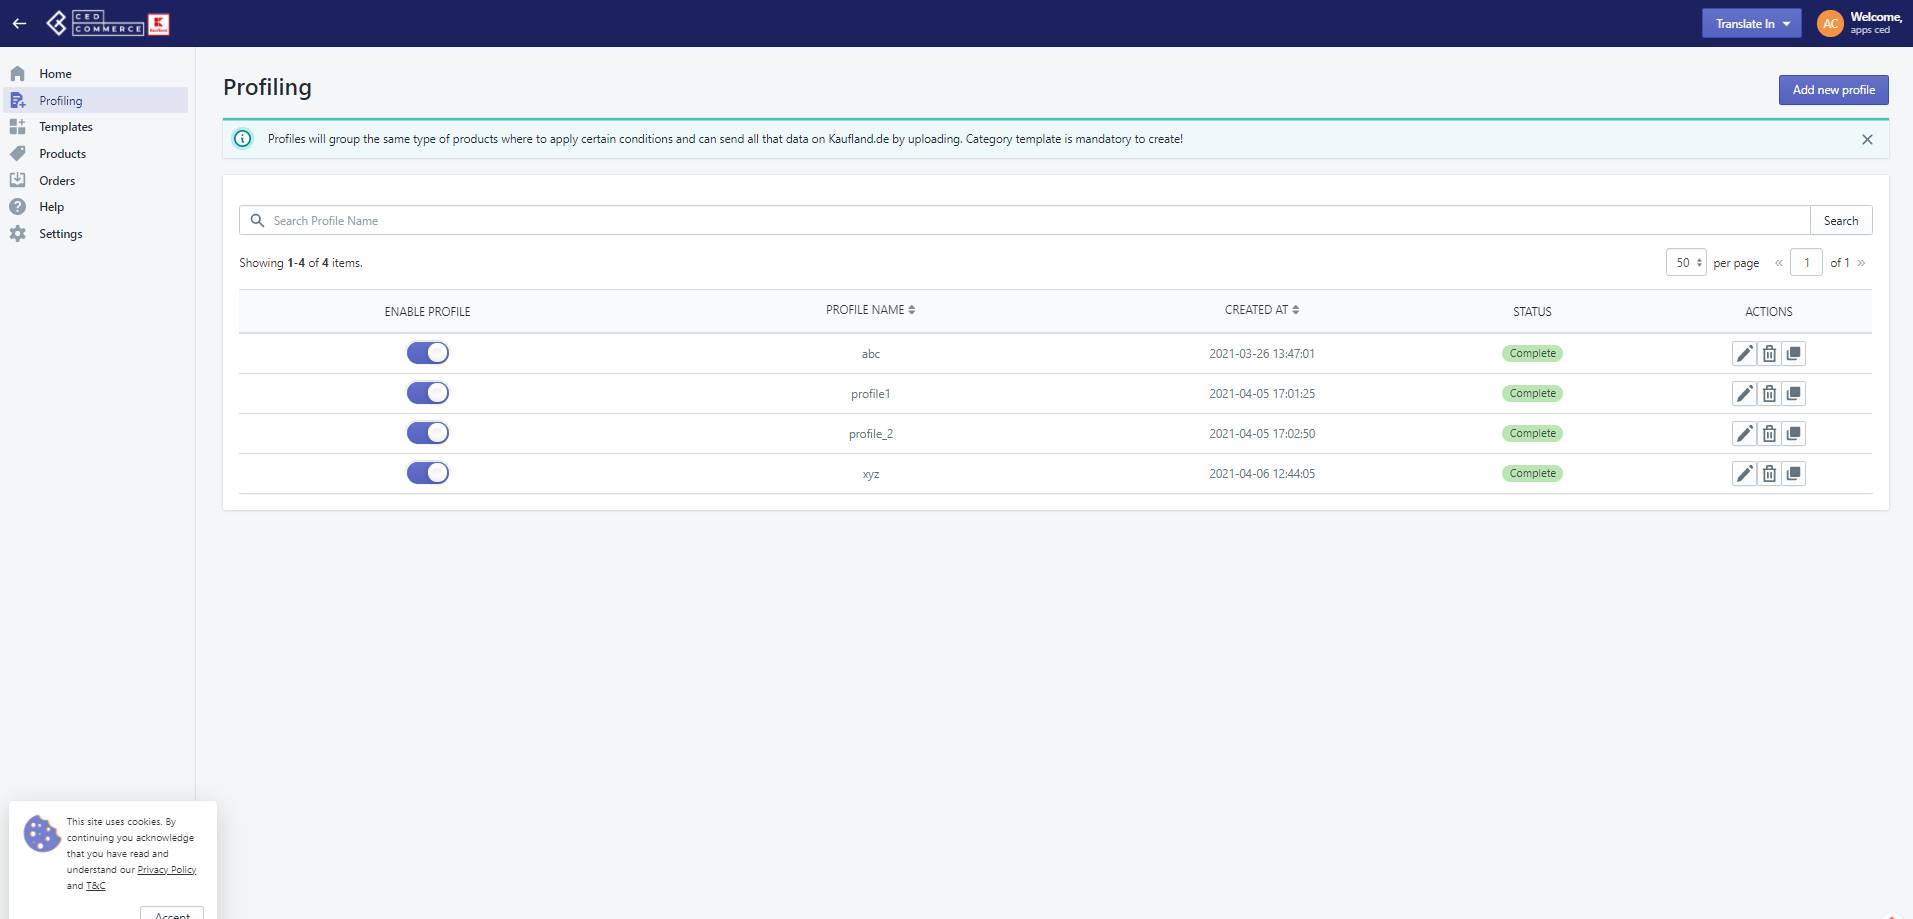The width and height of the screenshot is (1913, 919).
Task: Open the Privacy Policy link
Action: [x=166, y=870]
